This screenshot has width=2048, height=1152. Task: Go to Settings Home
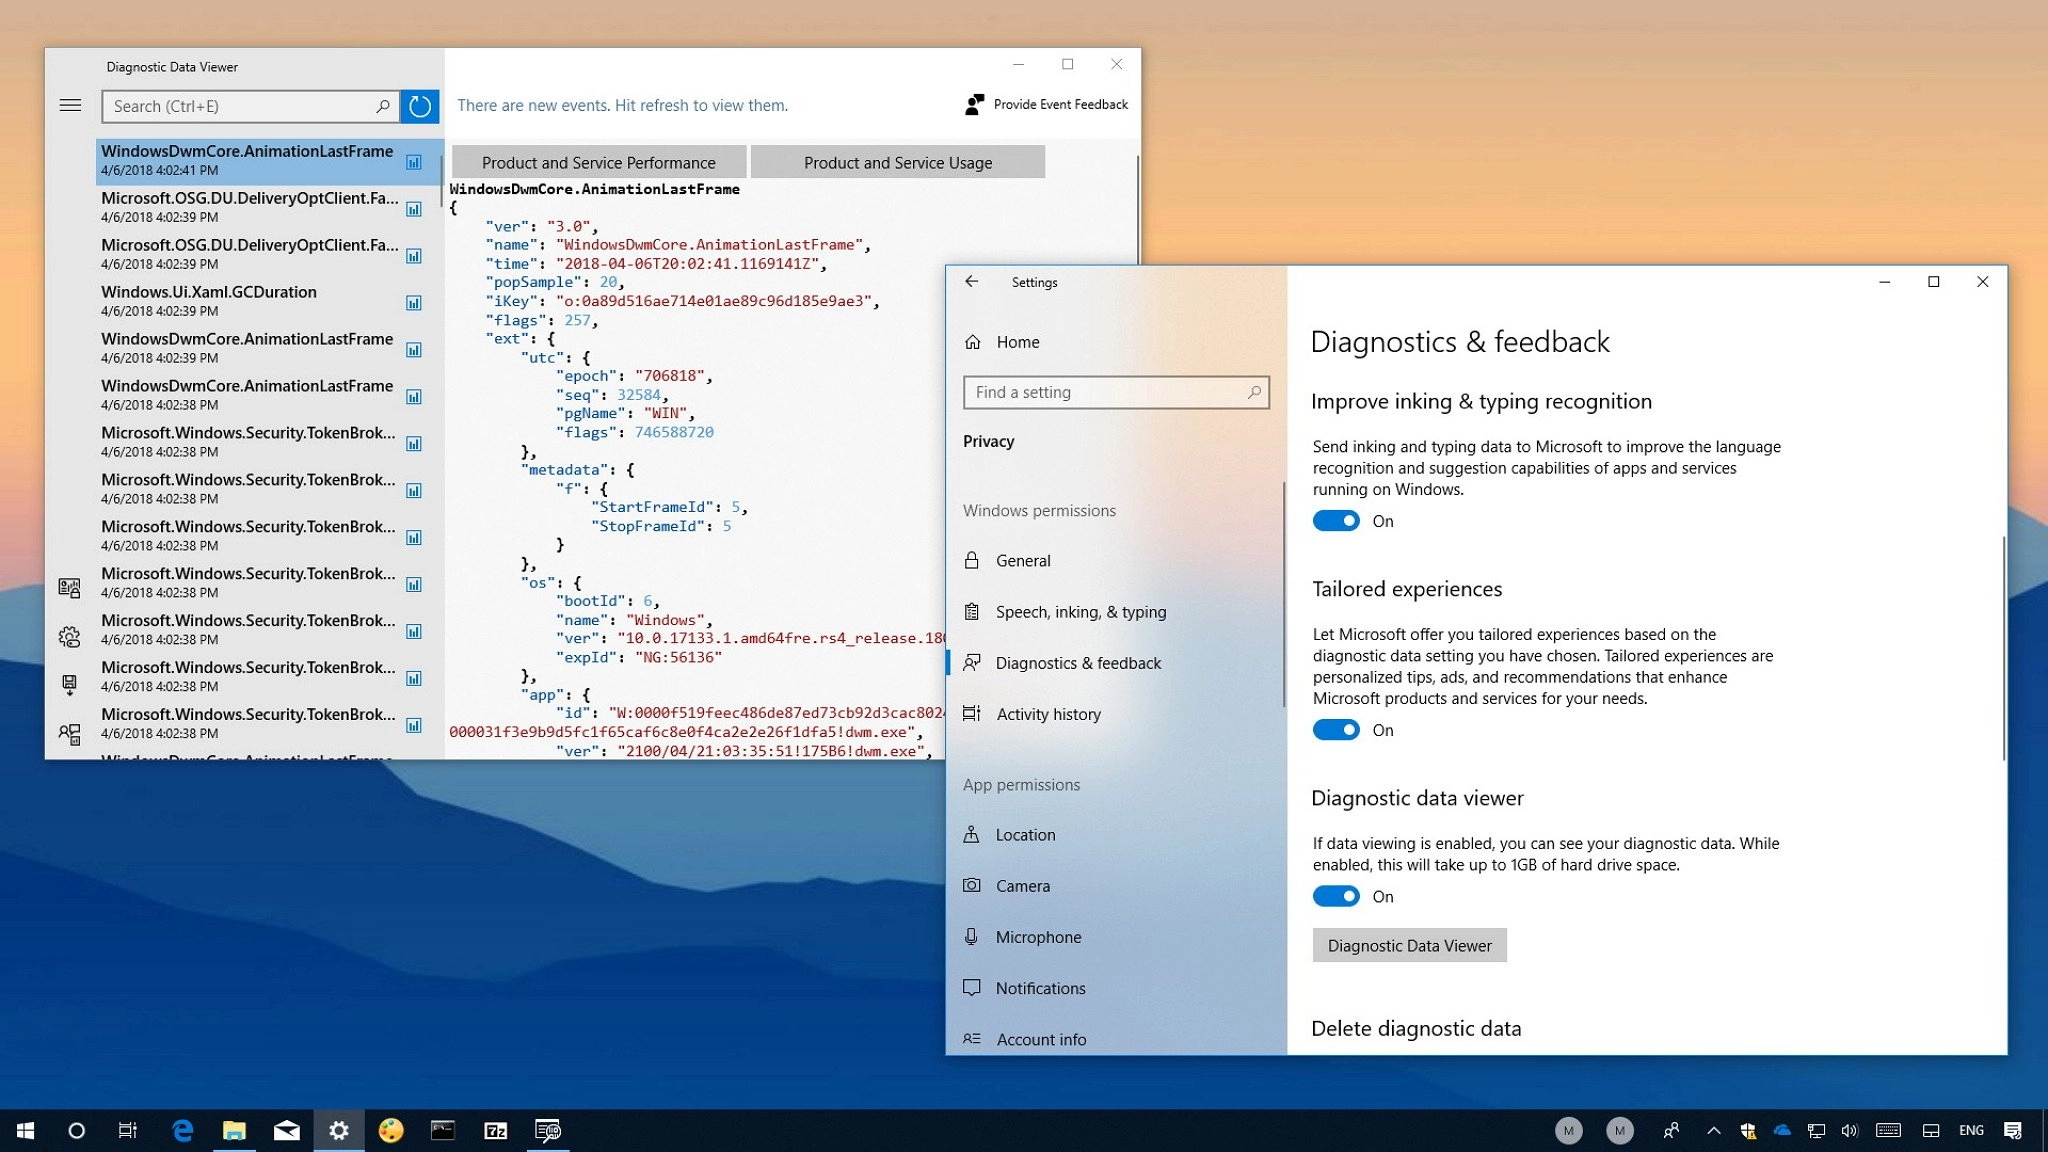coord(1017,342)
